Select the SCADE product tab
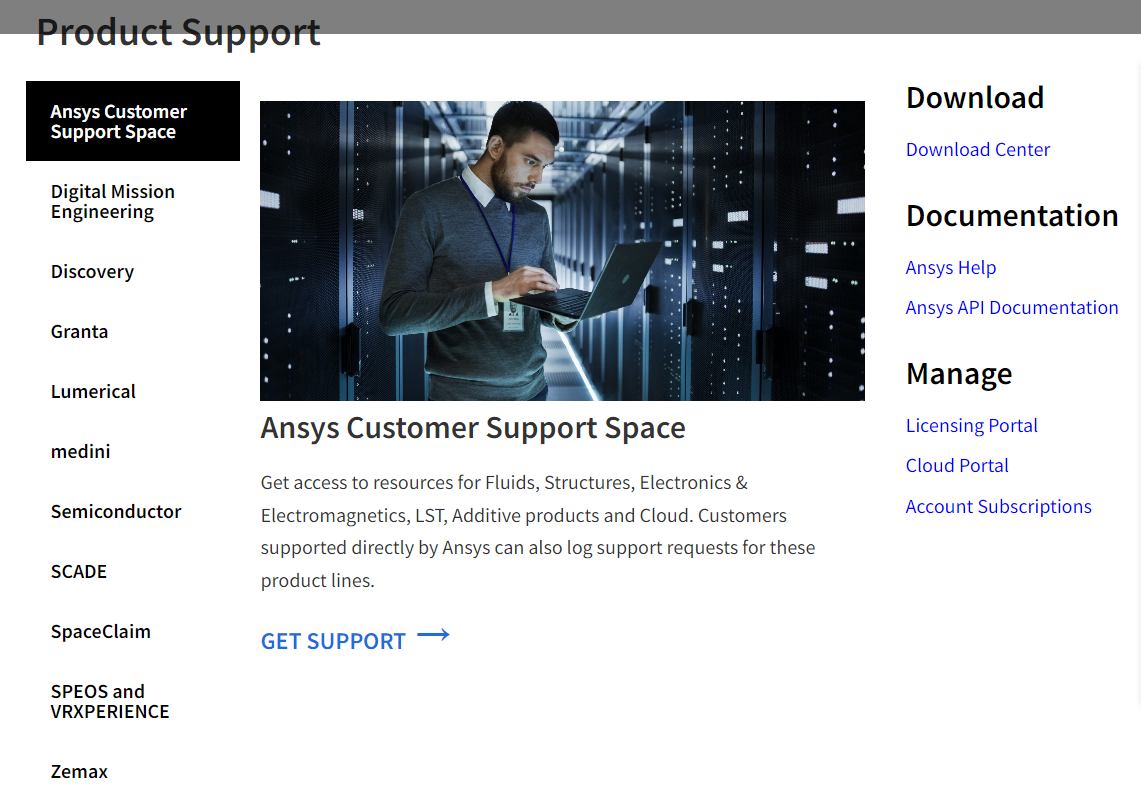The height and width of the screenshot is (812, 1141). (x=78, y=572)
